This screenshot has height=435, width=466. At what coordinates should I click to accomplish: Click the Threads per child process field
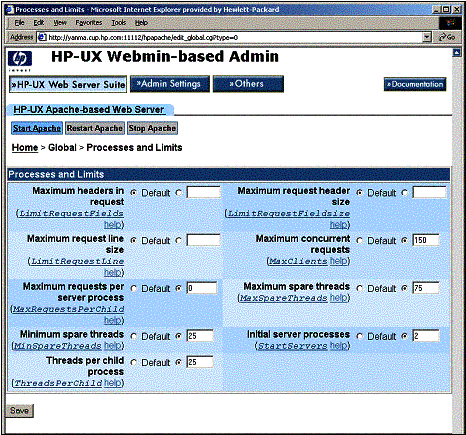click(x=200, y=362)
